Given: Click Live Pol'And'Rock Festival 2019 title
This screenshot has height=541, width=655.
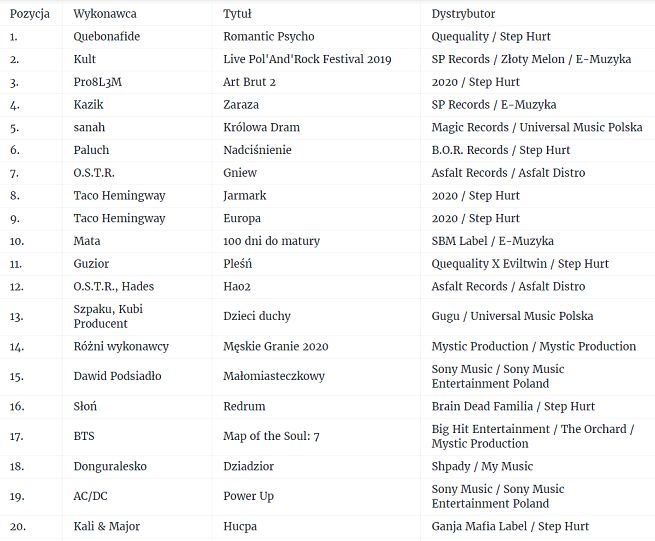Looking at the screenshot, I should coord(308,59).
